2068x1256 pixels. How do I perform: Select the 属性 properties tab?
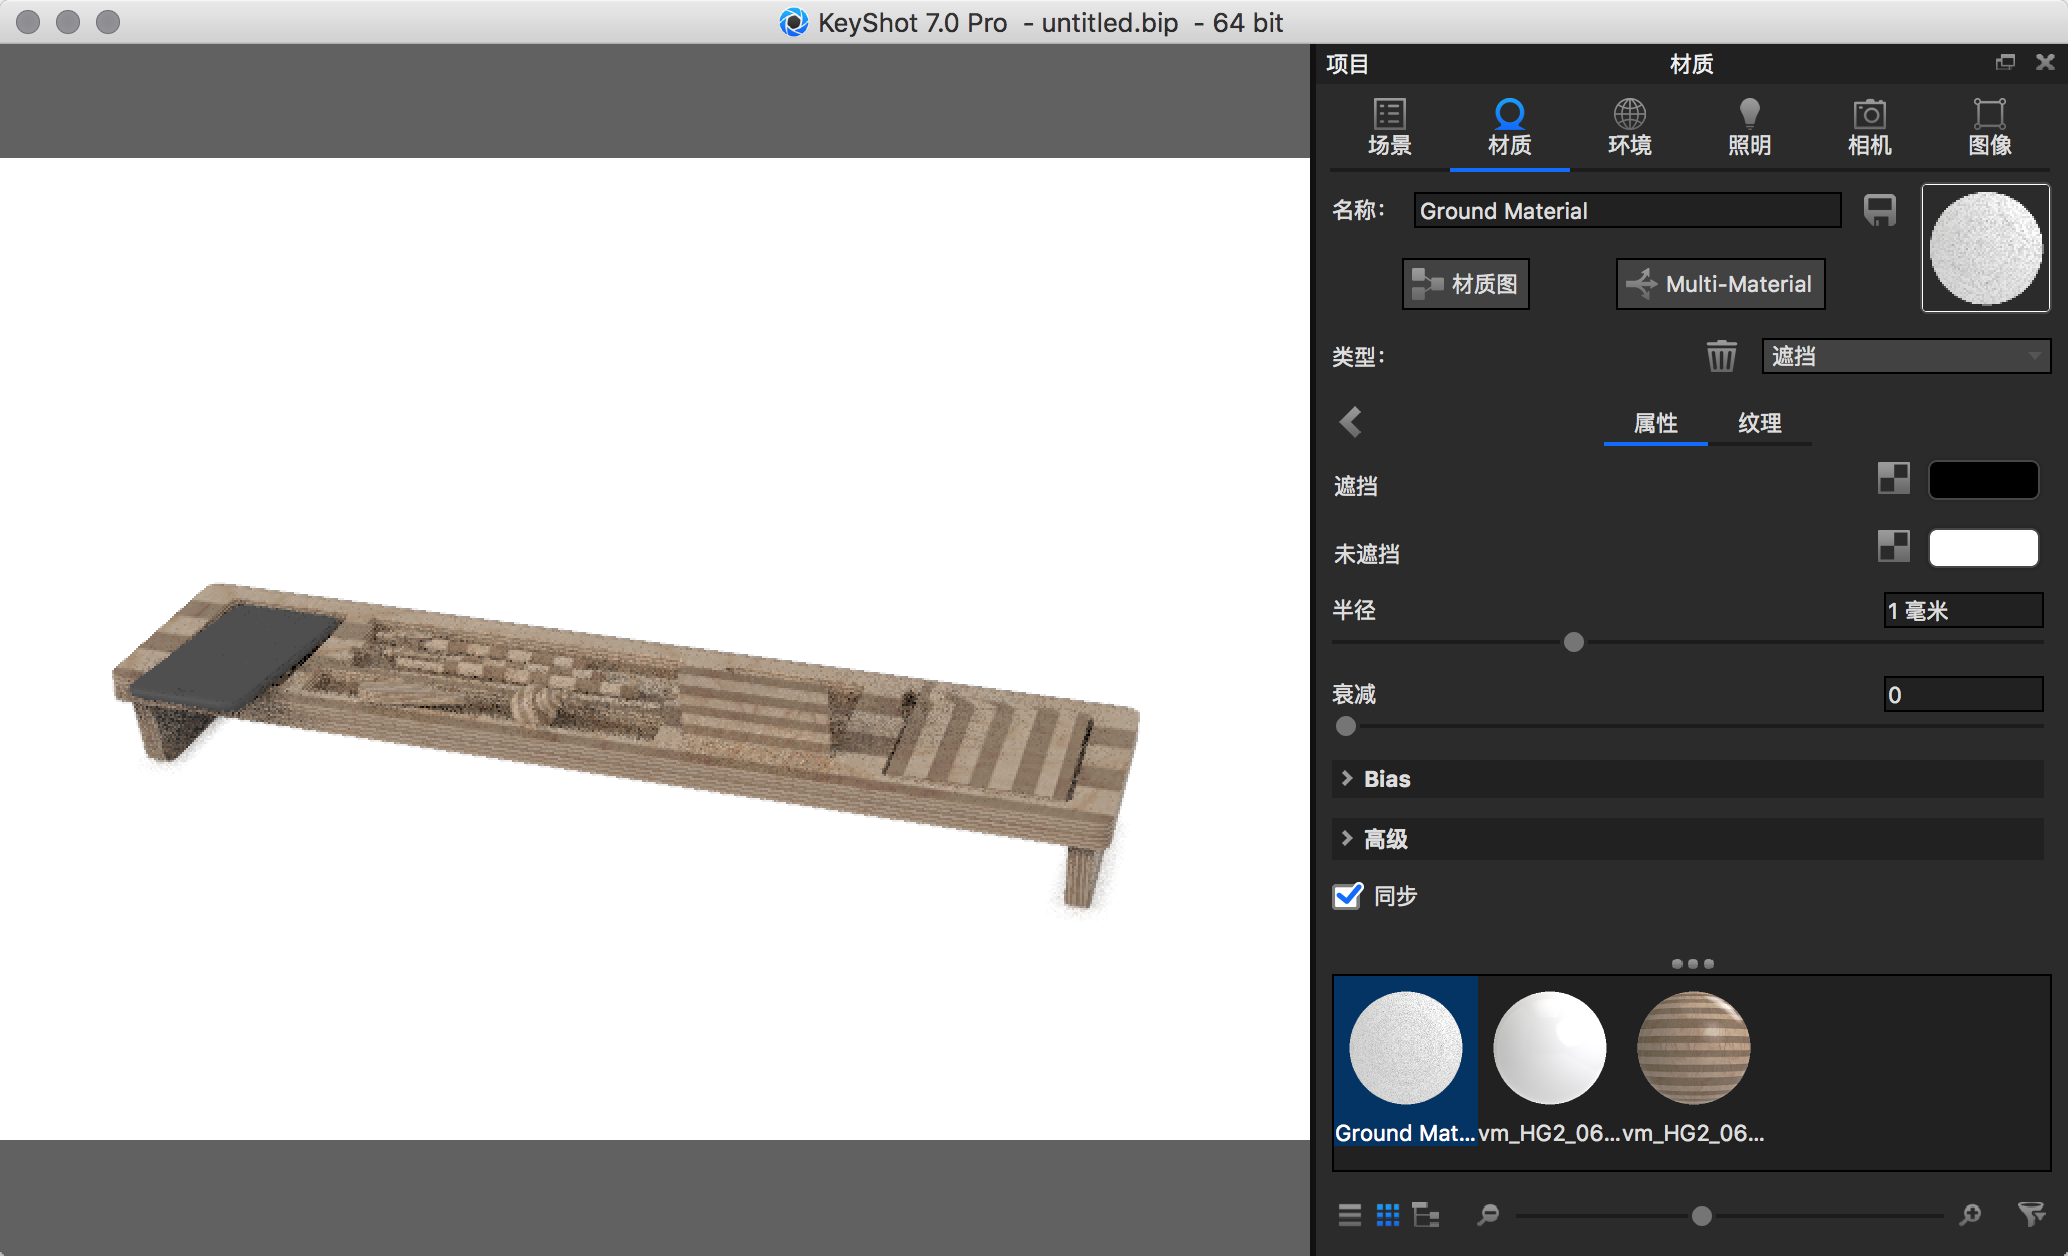[1655, 423]
